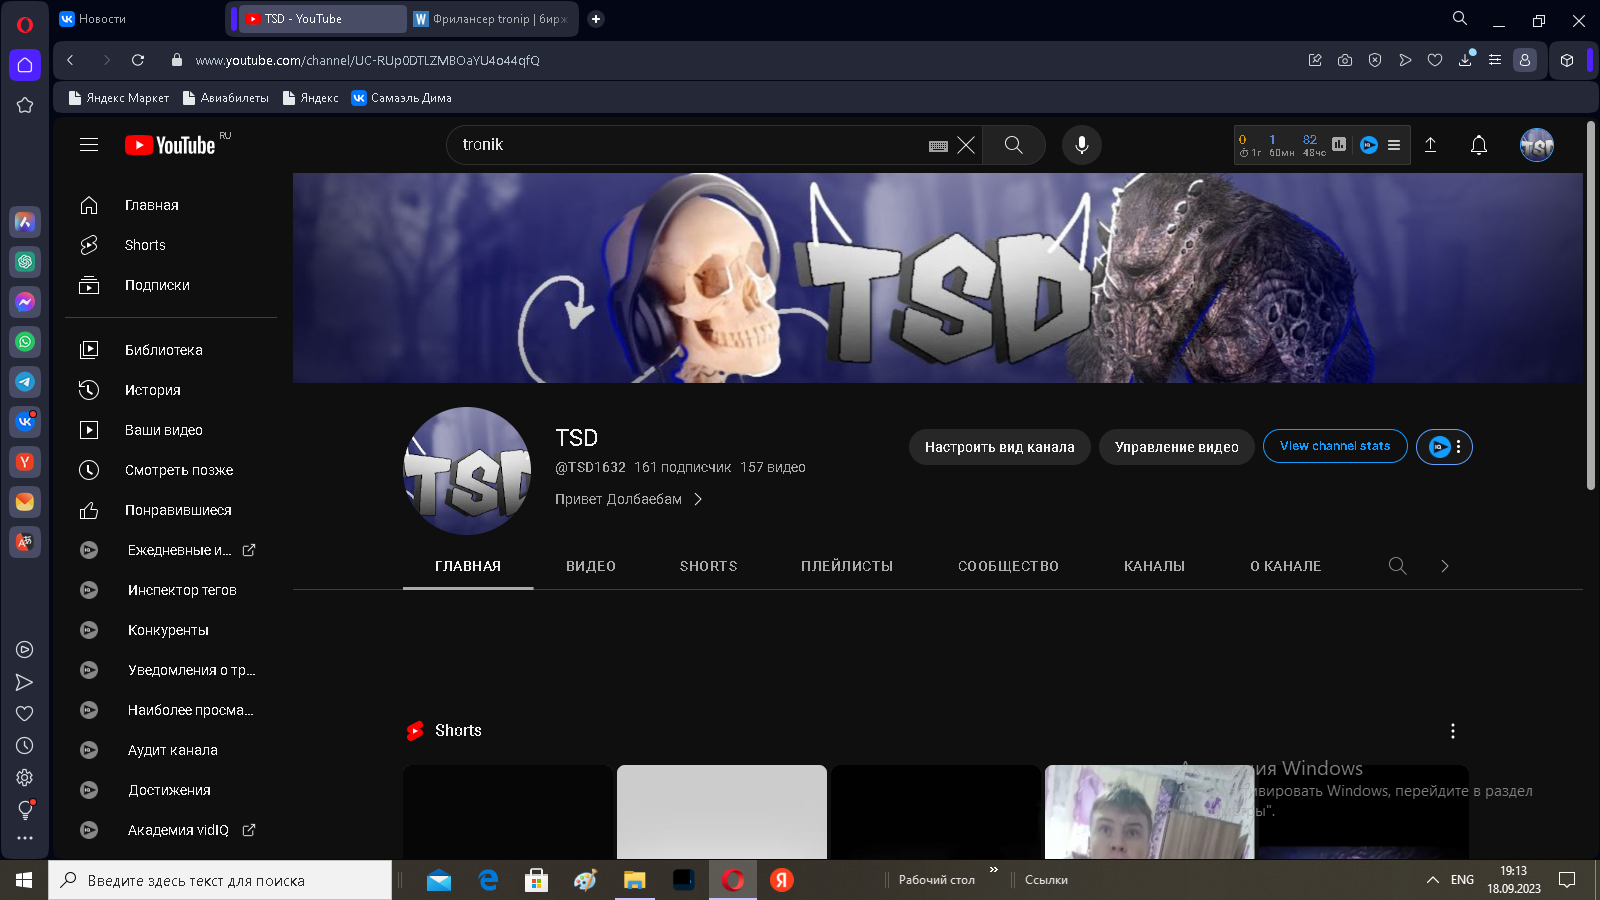Open the boy's face Shorts thumbnail
This screenshot has width=1600, height=900.
point(1149,812)
